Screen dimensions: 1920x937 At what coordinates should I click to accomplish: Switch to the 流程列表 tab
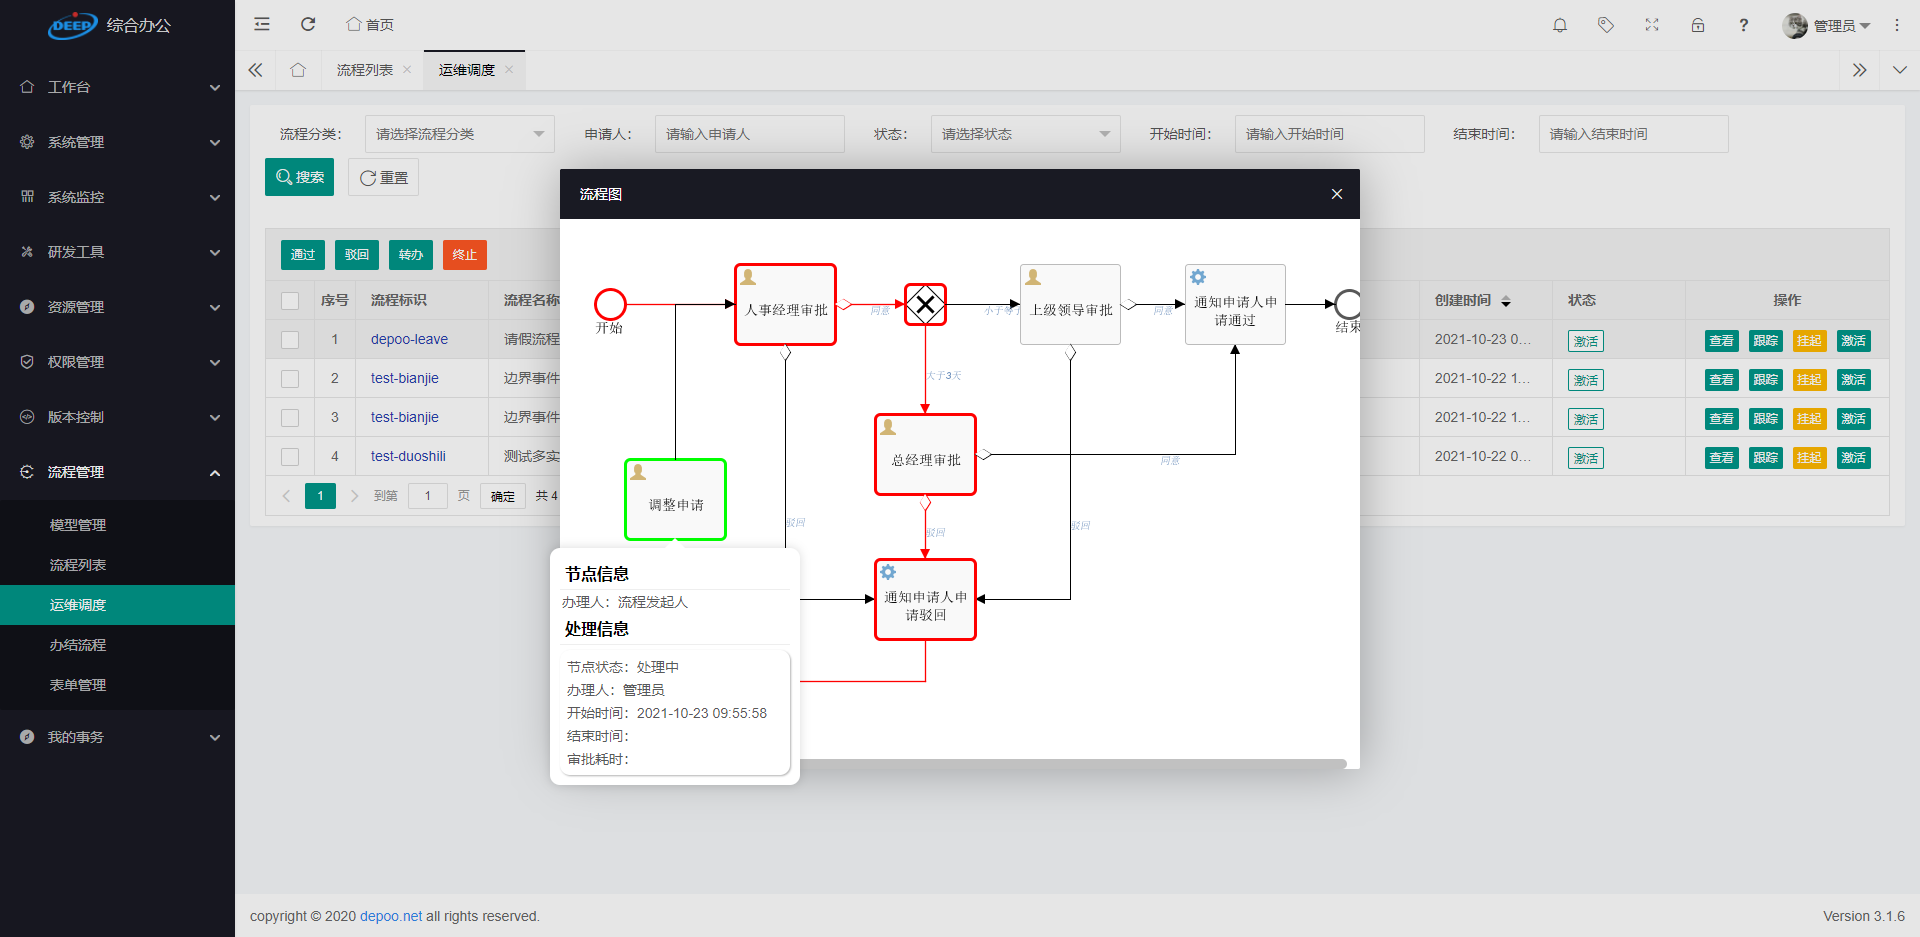pos(365,69)
